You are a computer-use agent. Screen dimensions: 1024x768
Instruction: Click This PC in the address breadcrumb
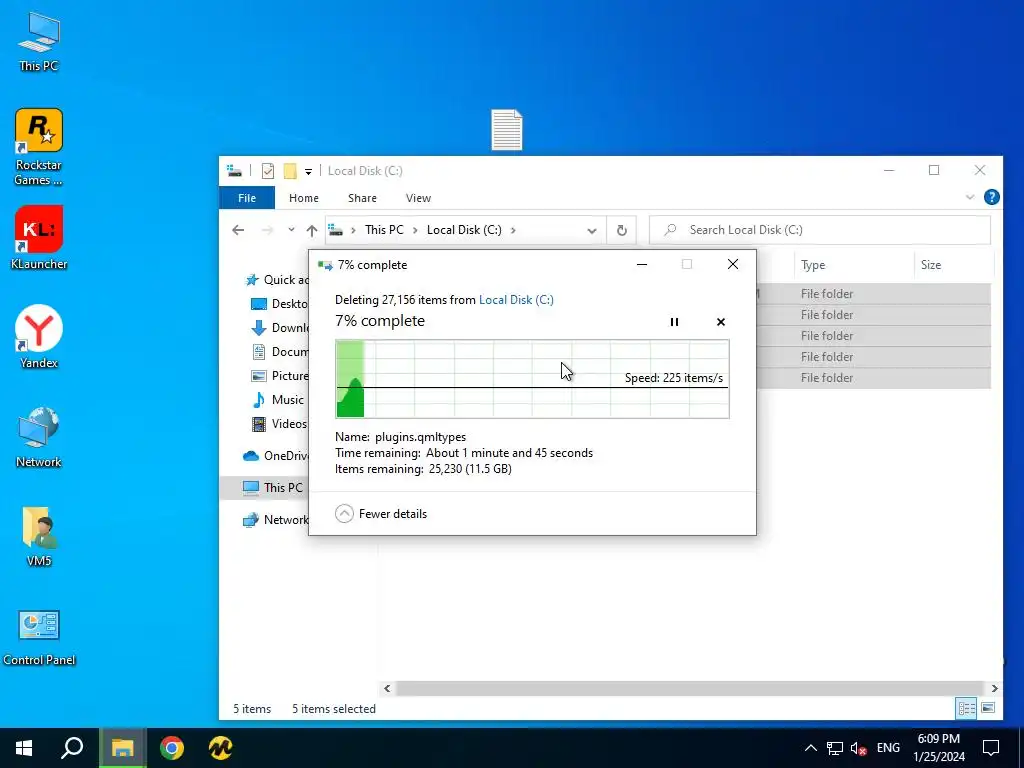tap(384, 230)
